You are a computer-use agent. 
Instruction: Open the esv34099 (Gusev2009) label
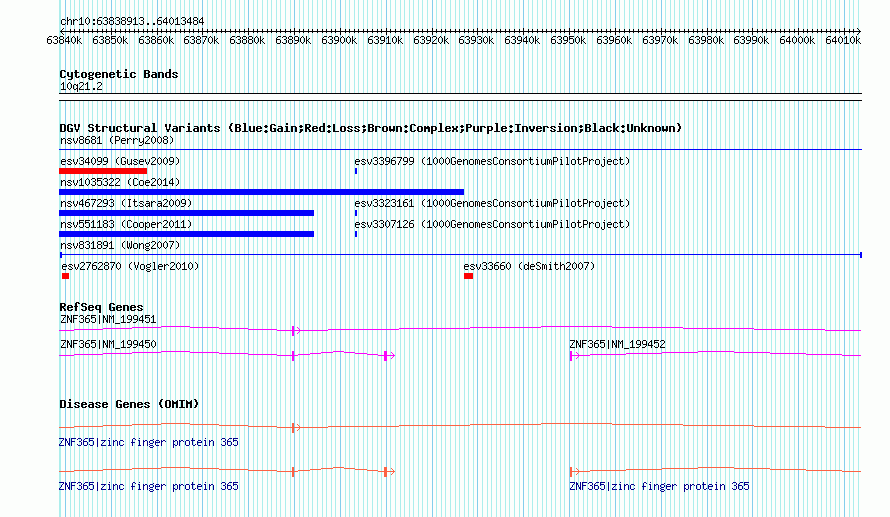coord(120,161)
